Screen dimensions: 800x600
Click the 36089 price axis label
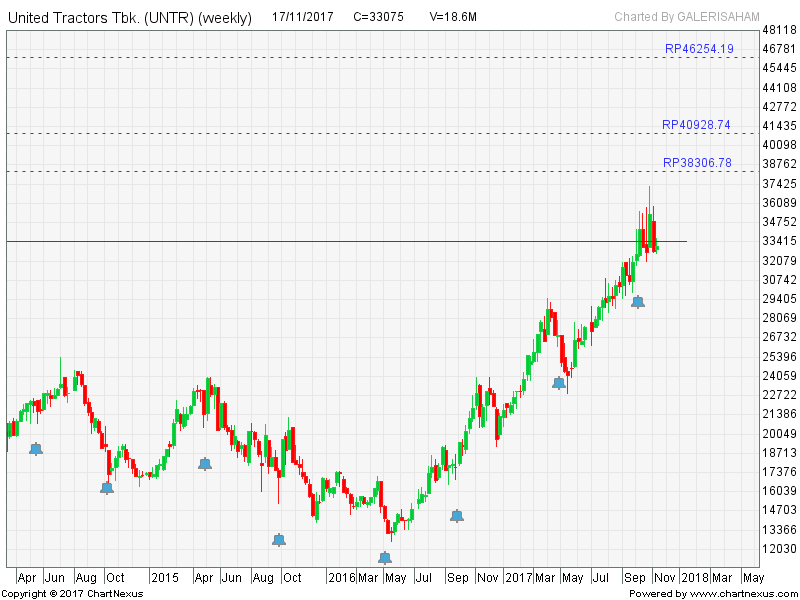(779, 203)
